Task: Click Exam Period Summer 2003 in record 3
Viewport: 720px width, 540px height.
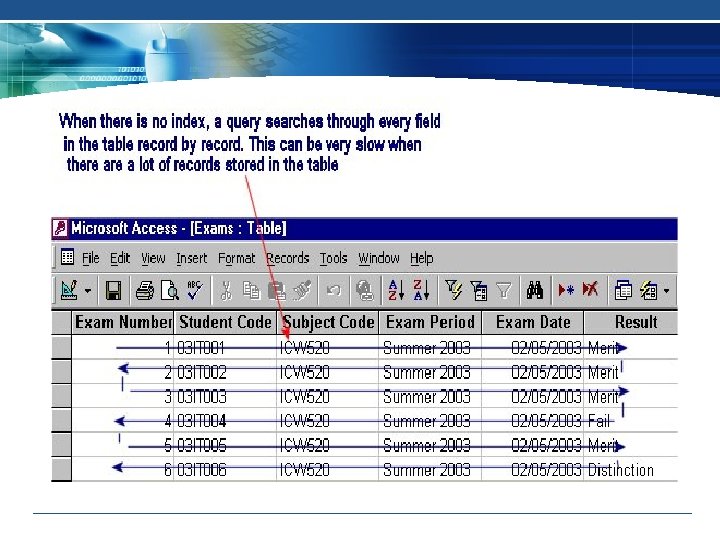Action: coord(430,396)
